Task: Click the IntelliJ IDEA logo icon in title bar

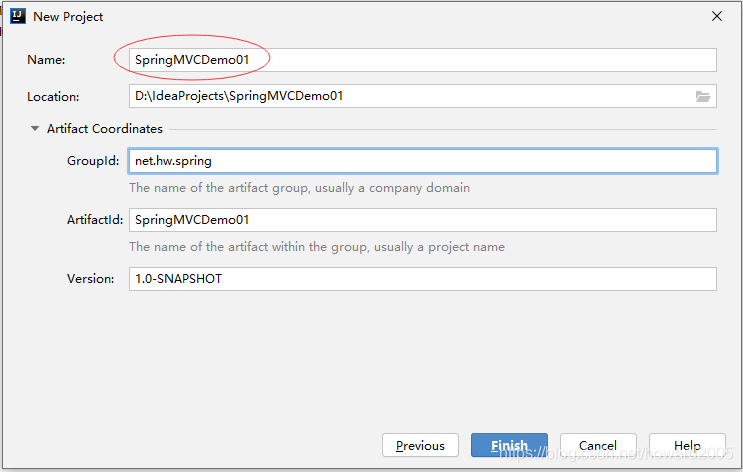Action: pyautogui.click(x=18, y=16)
